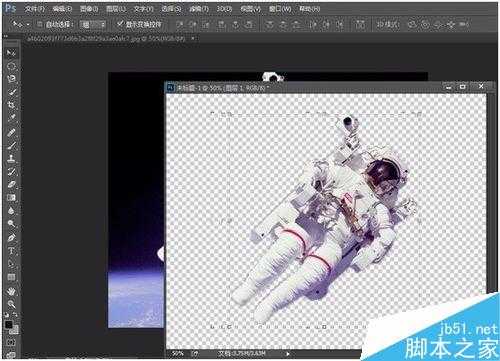Open the 滤镜(T) menu
Viewport: 500px width, 361px height.
pyautogui.click(x=199, y=9)
